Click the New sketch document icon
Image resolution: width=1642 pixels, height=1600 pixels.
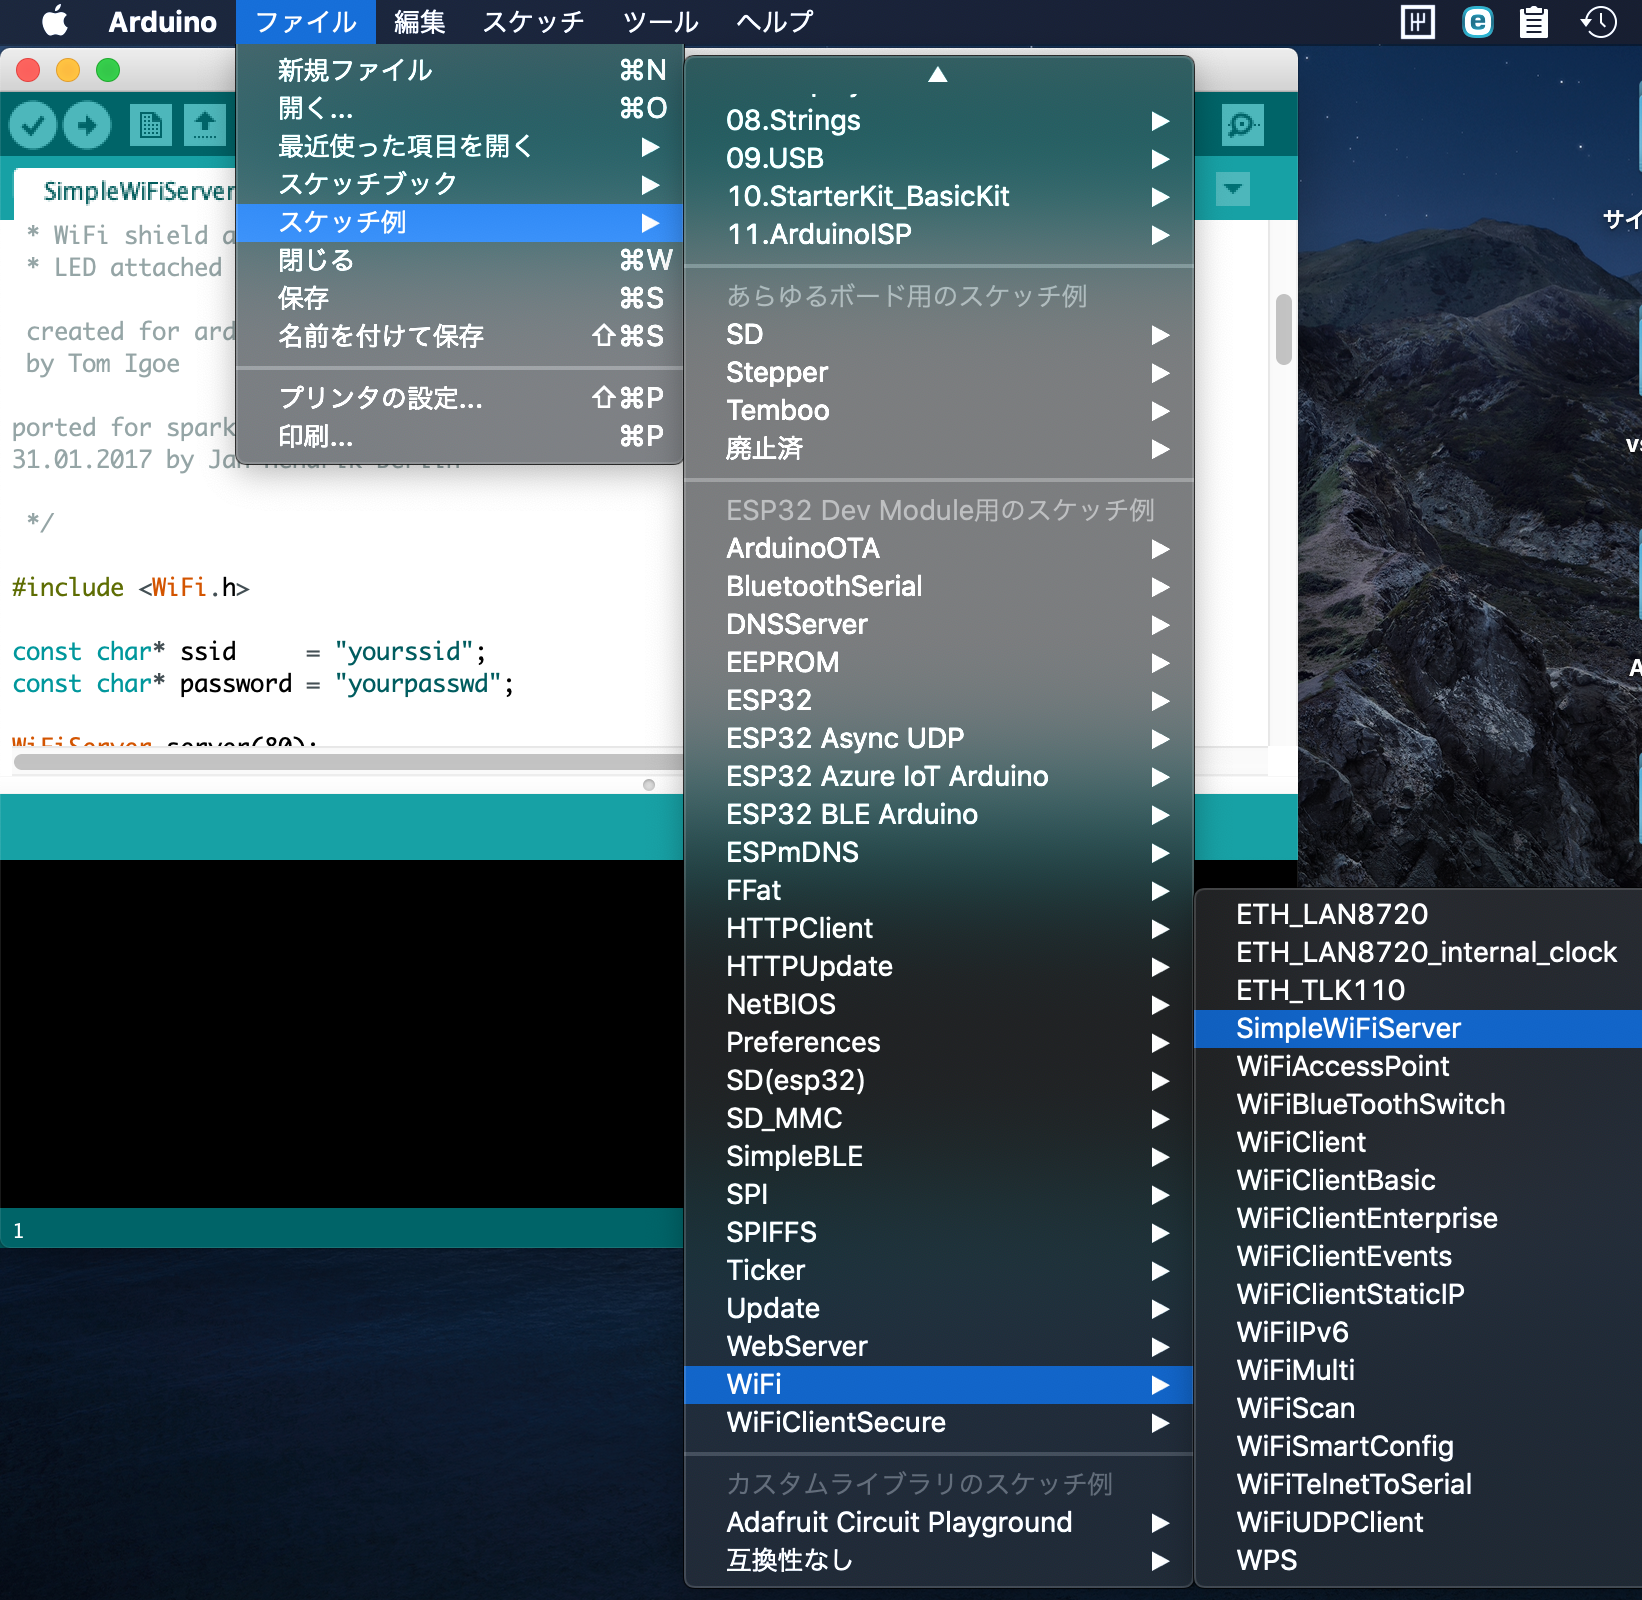150,125
